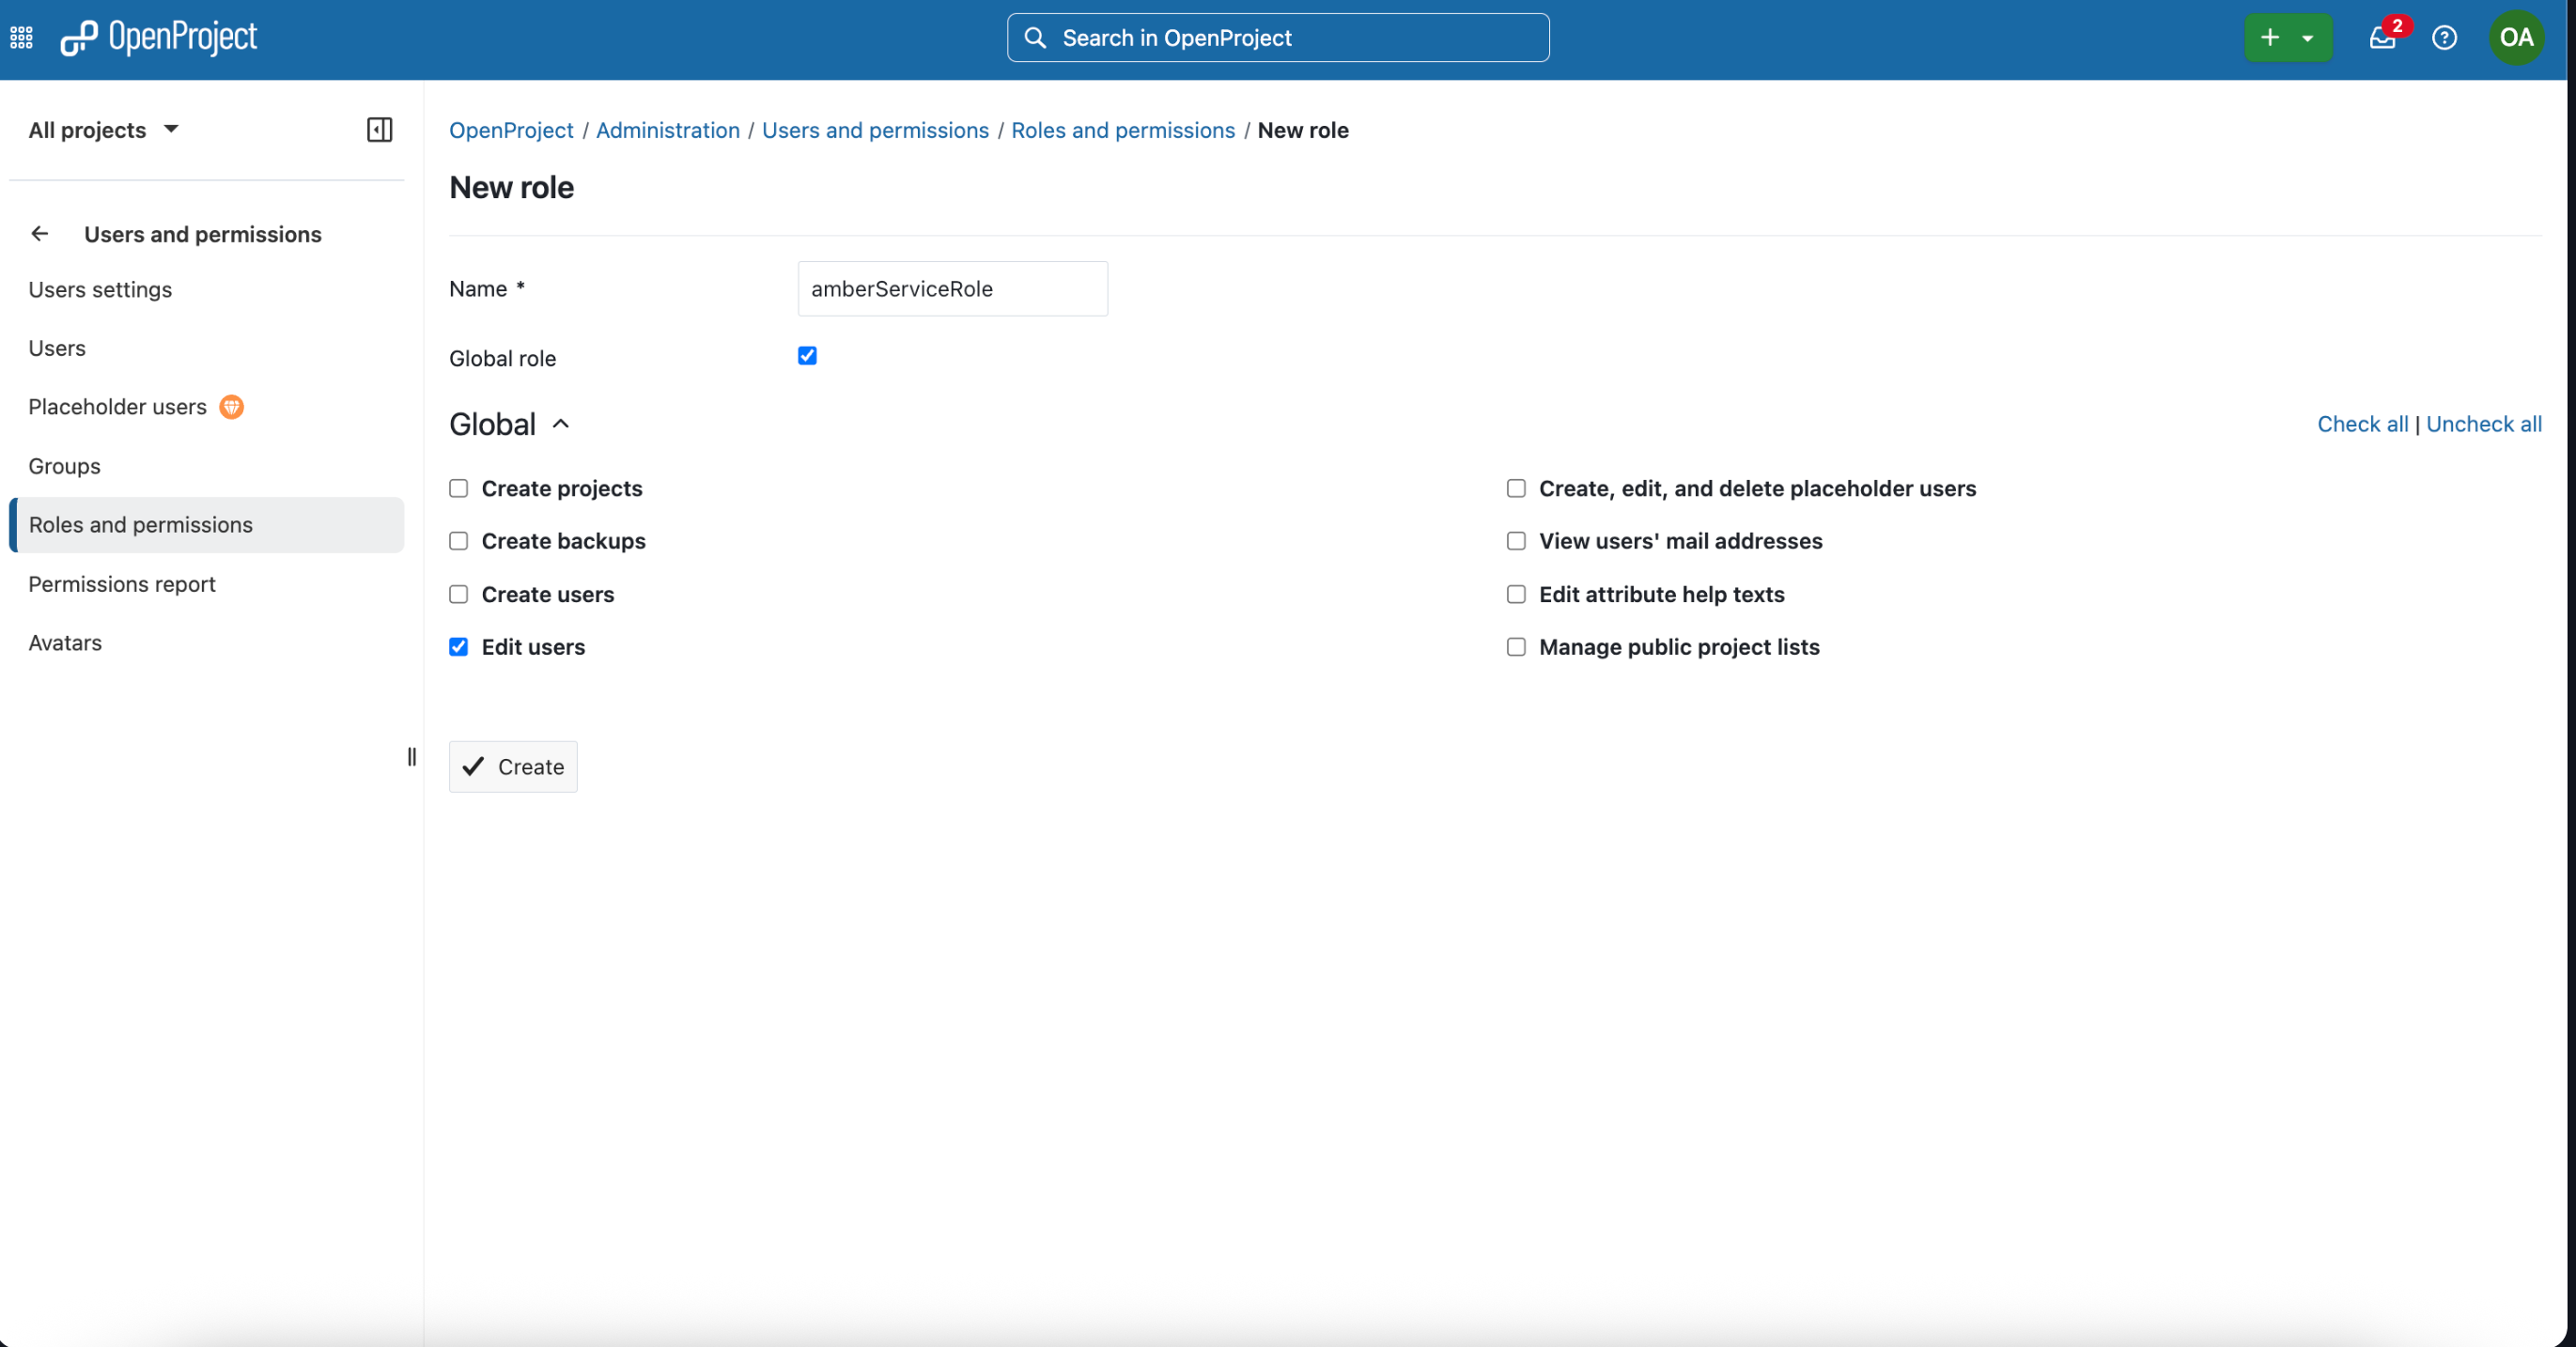Uncheck the Edit users permission
The width and height of the screenshot is (2576, 1347).
[458, 647]
